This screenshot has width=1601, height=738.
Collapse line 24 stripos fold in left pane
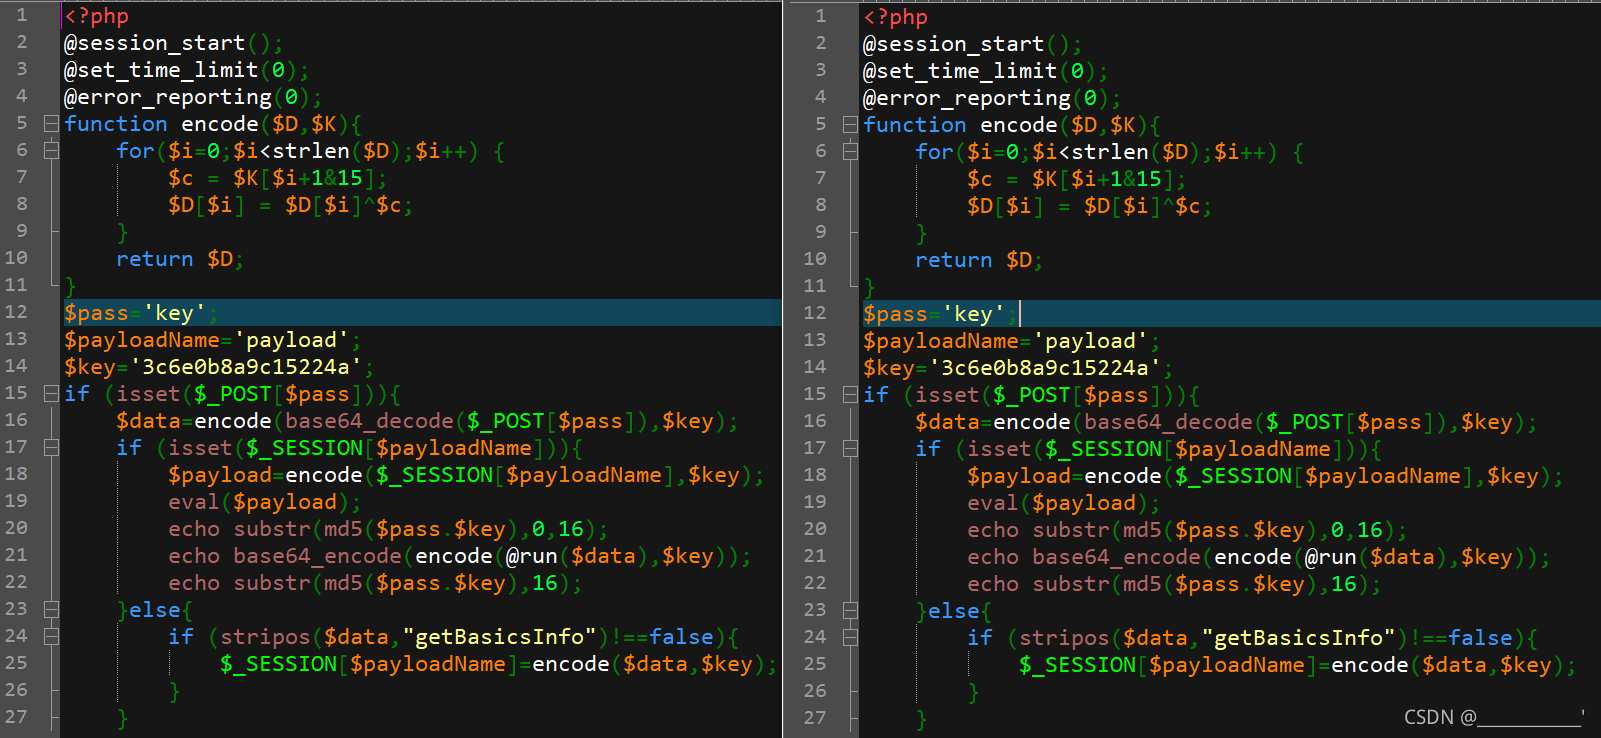pos(51,637)
